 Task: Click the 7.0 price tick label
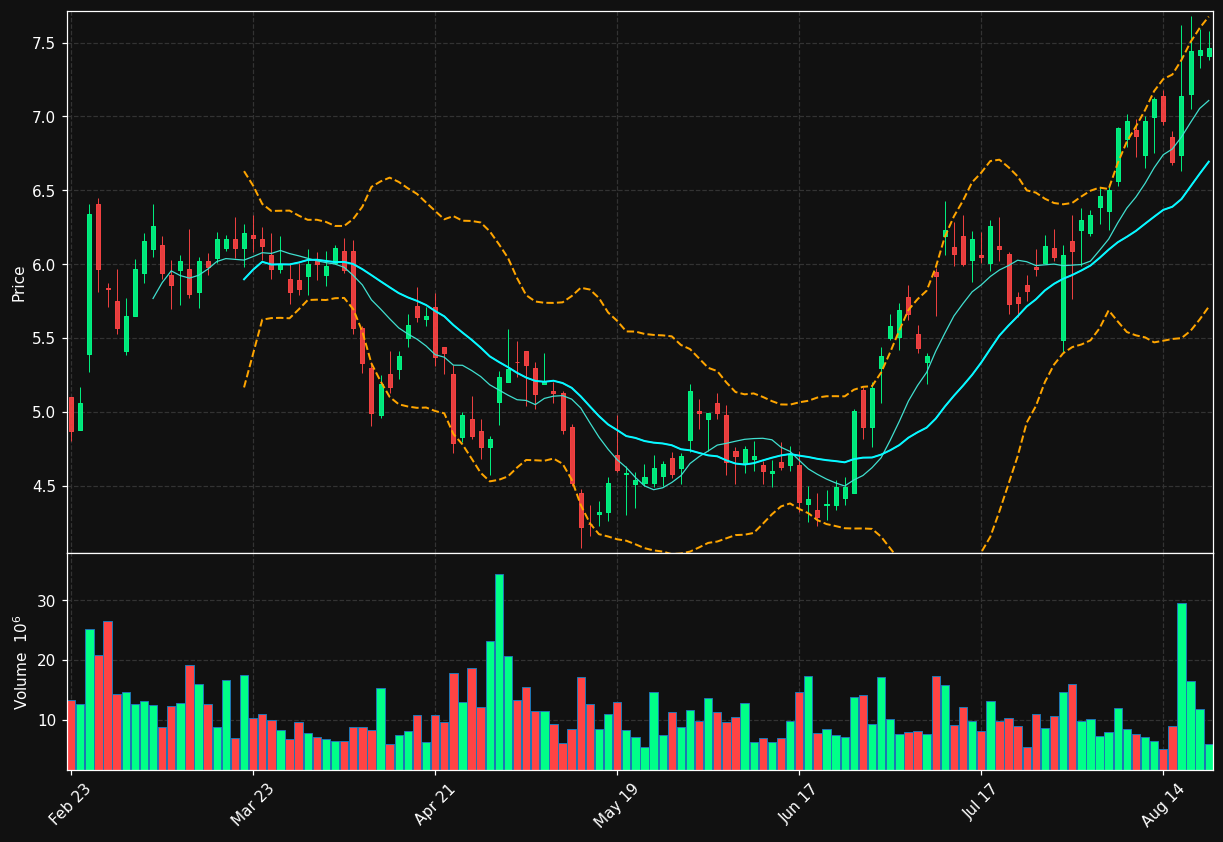tap(43, 117)
